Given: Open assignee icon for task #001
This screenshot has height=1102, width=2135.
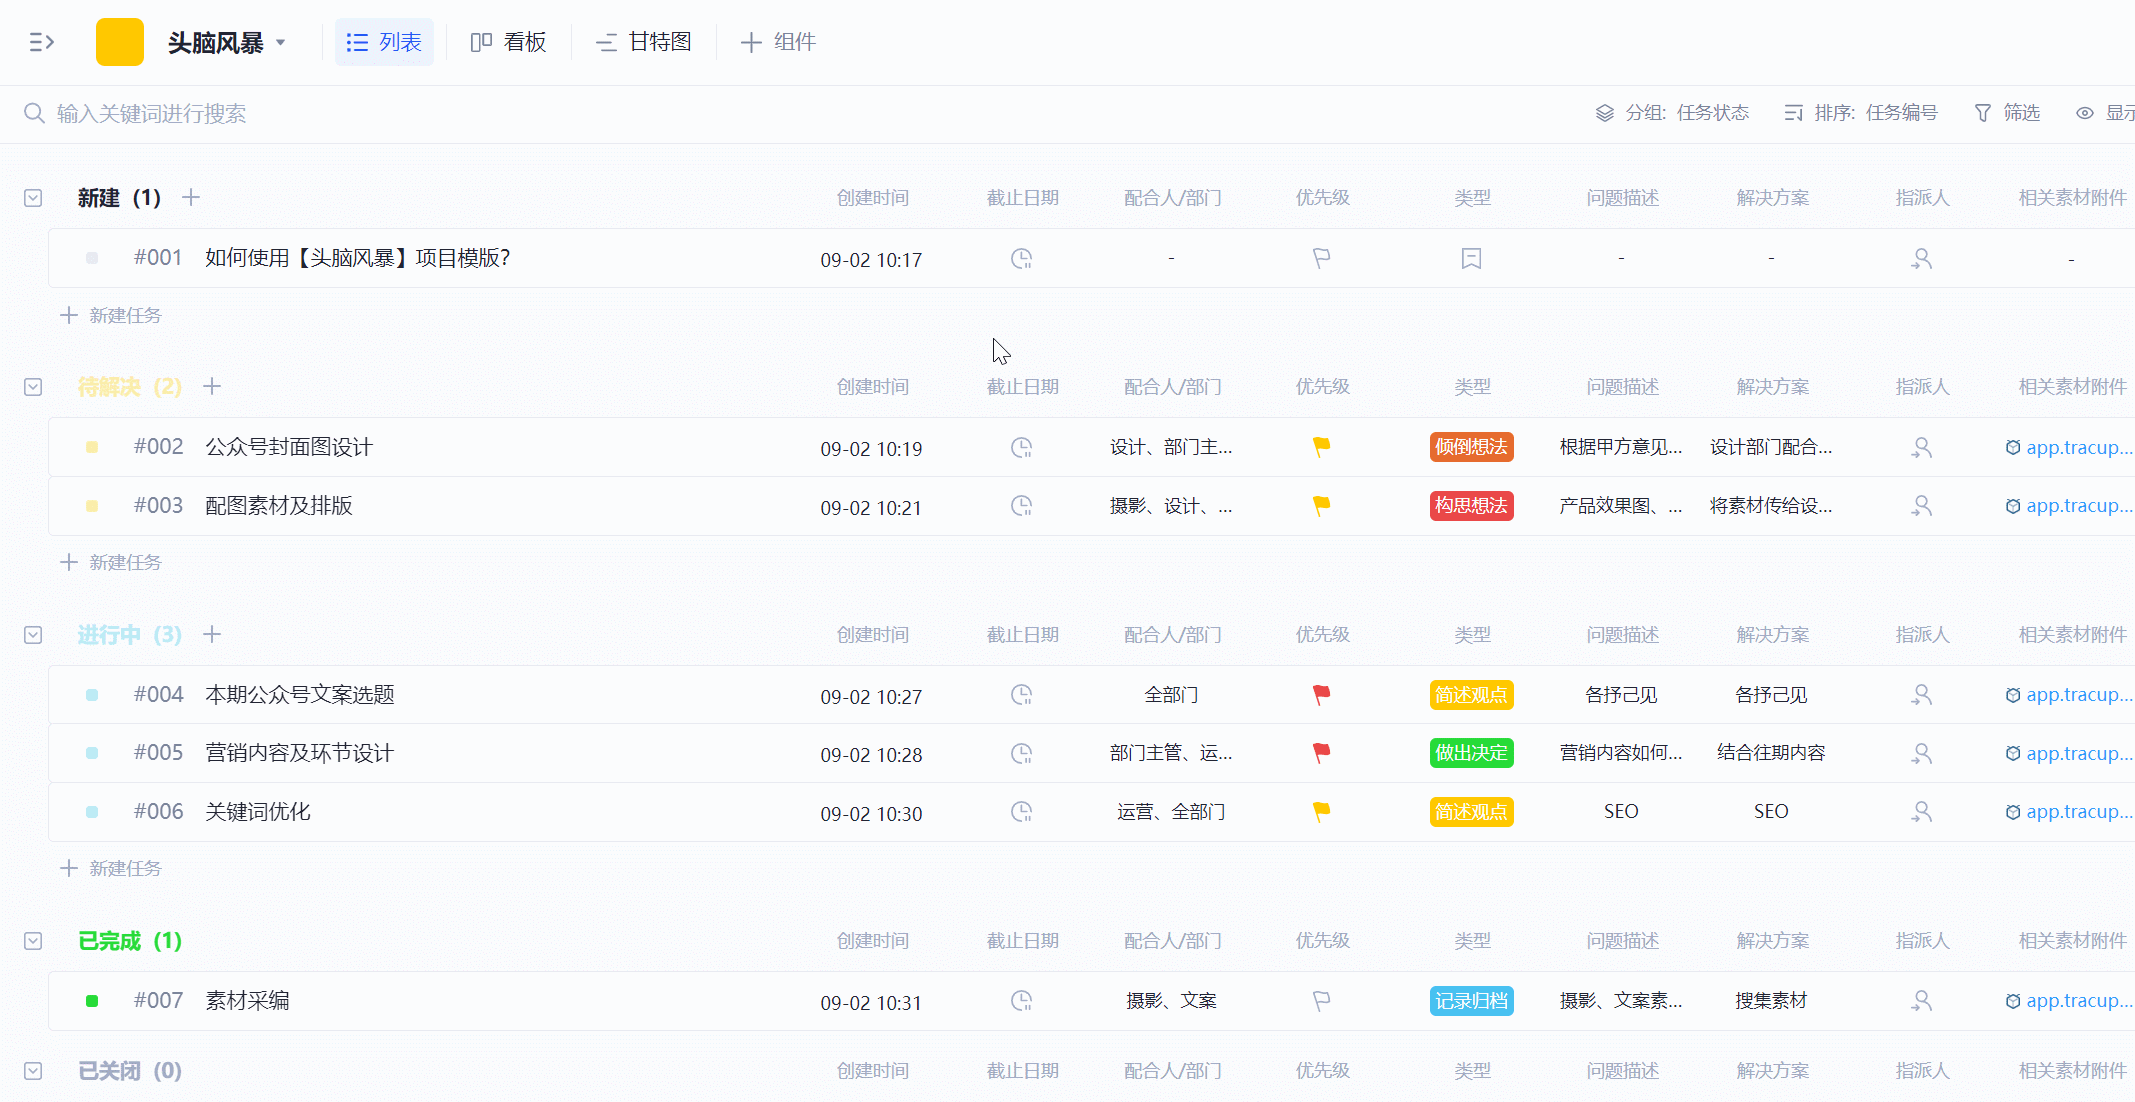Looking at the screenshot, I should (x=1921, y=259).
